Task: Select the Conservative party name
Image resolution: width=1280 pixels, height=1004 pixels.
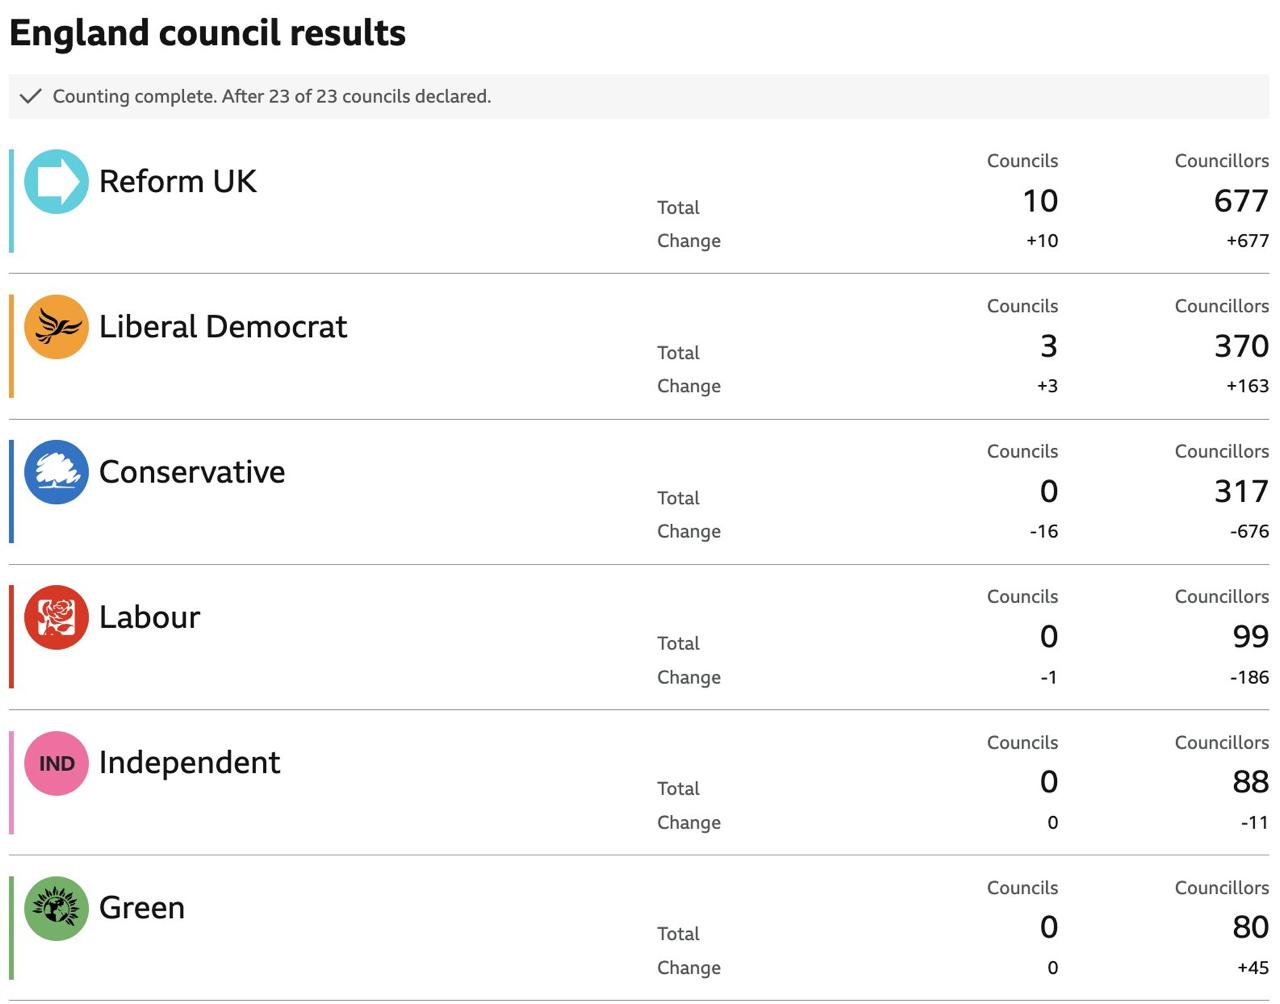Action: (x=192, y=471)
